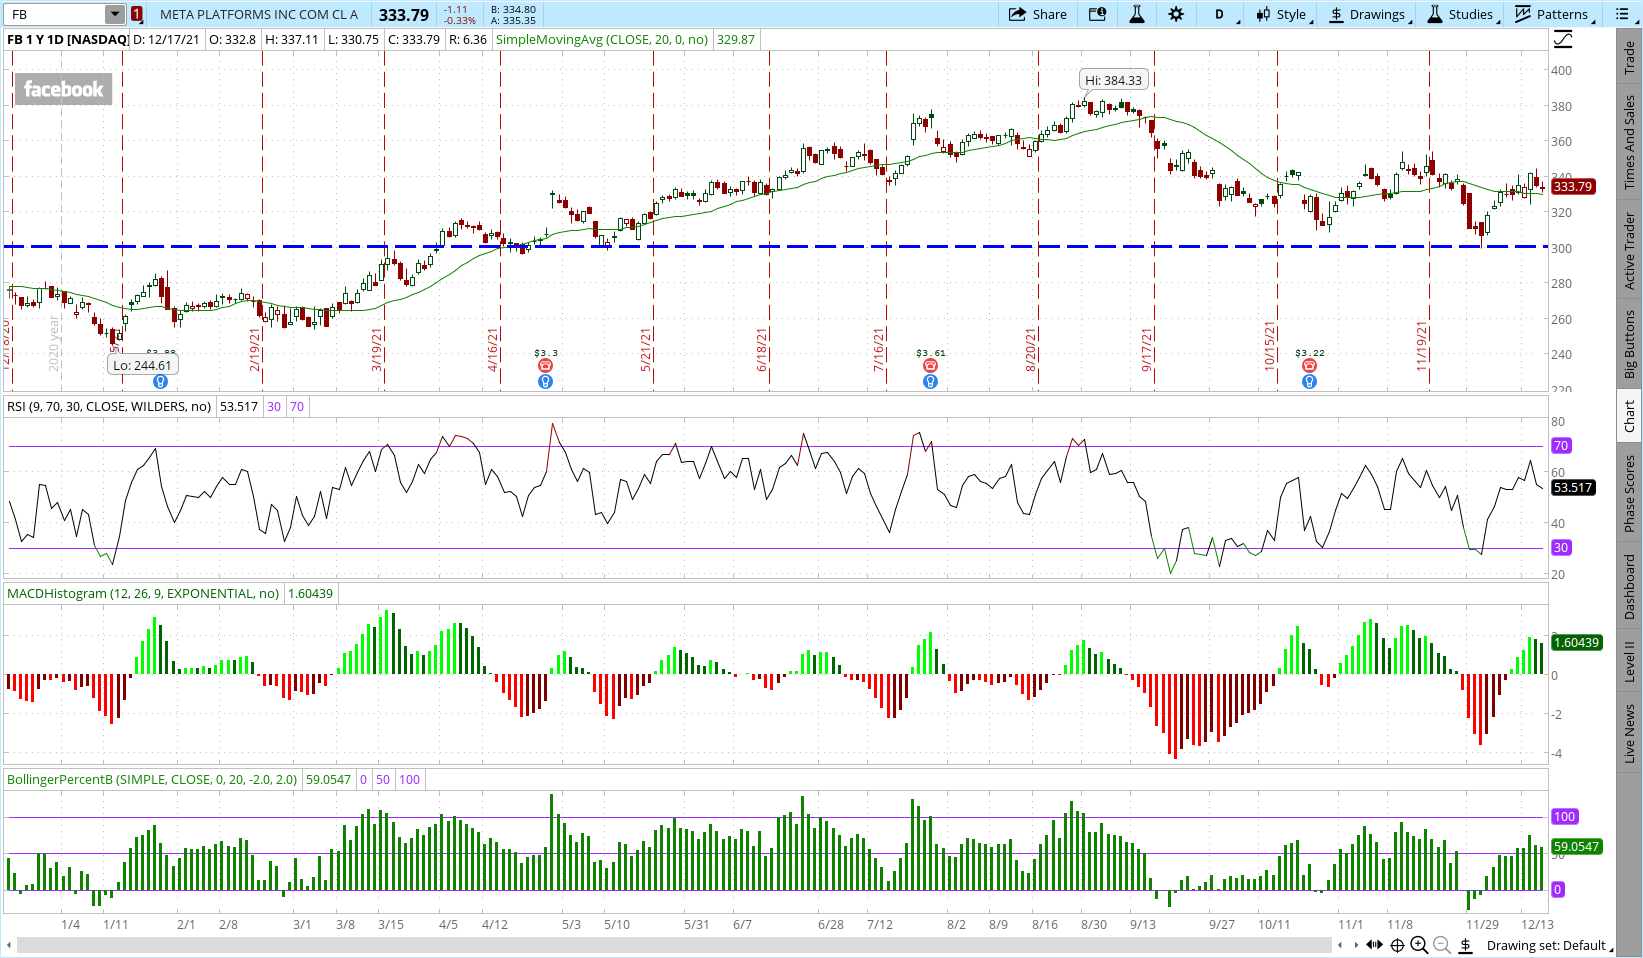Select the Chart side tab
Viewport: 1643px width, 958px height.
click(1630, 416)
